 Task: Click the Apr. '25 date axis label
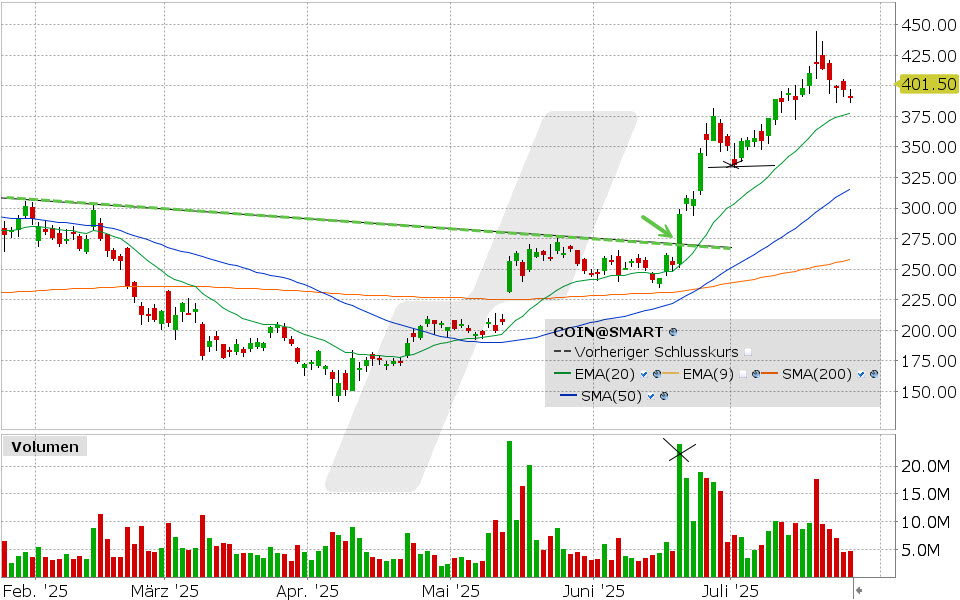(x=307, y=591)
